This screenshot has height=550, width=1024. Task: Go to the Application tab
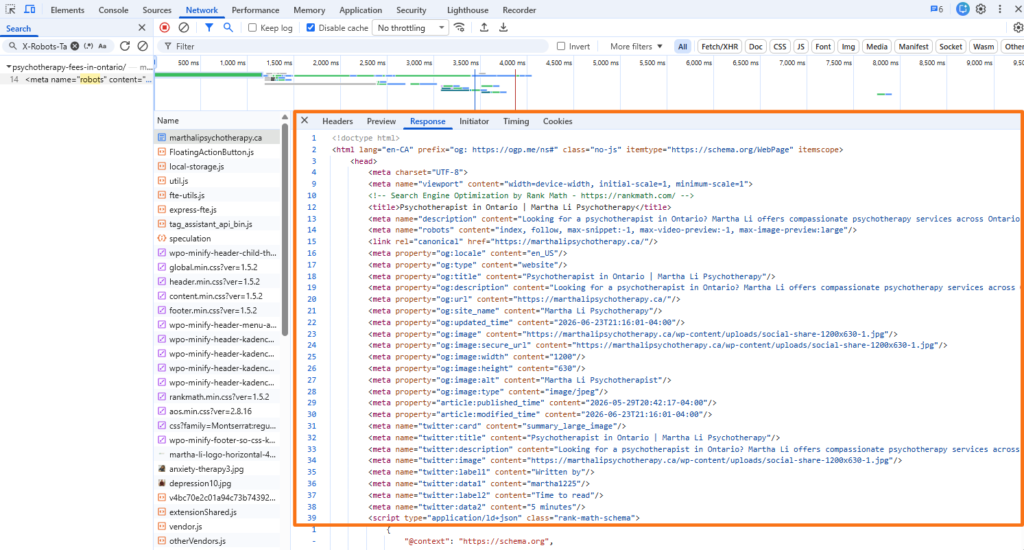(x=360, y=10)
